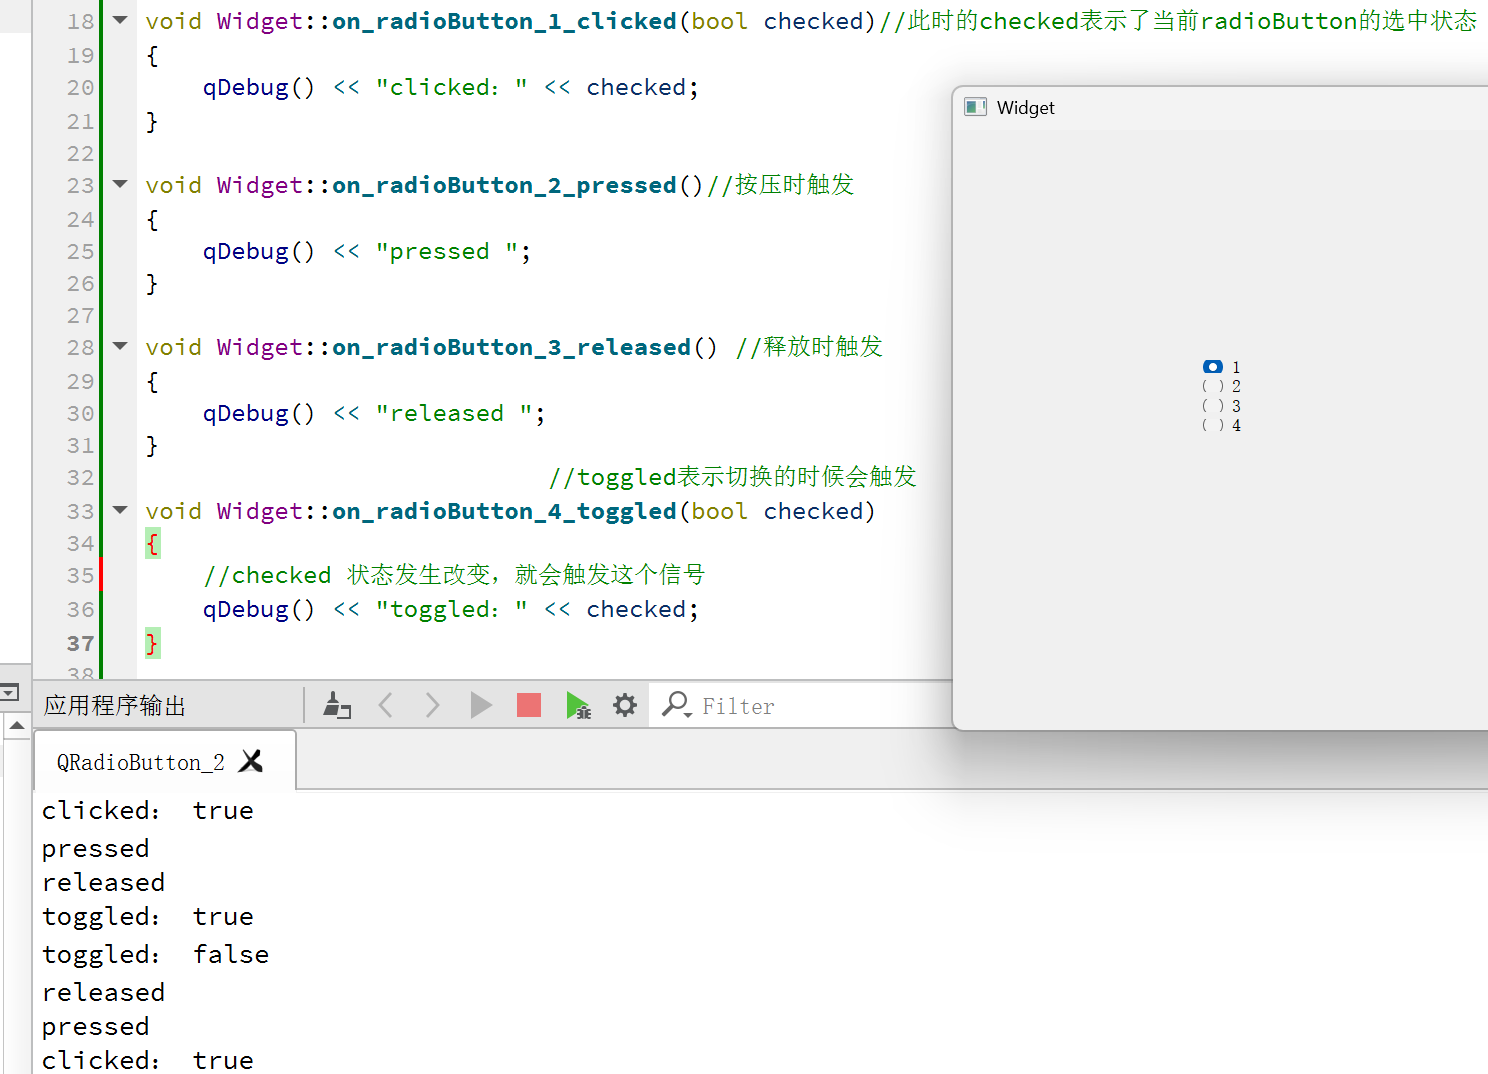Select radio button 4 in Widget window

point(1213,425)
